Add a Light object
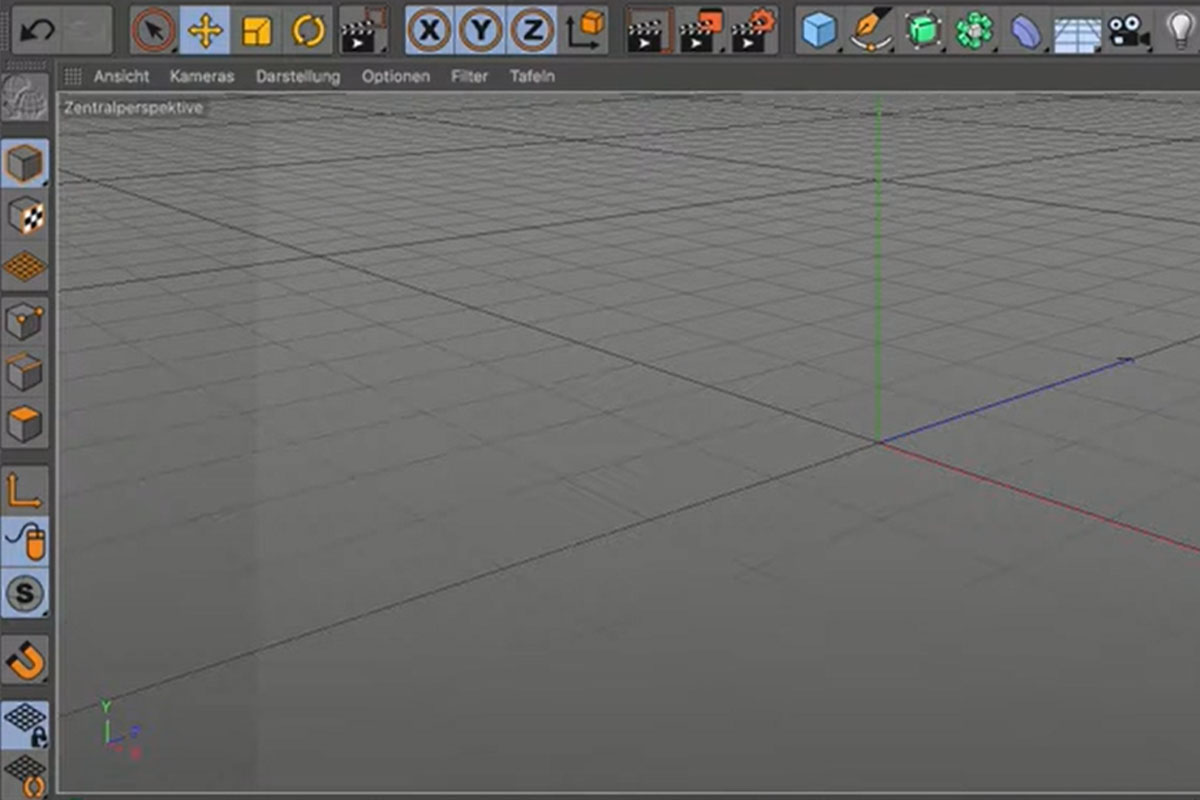Screen dimensions: 1200x800 1180,31
